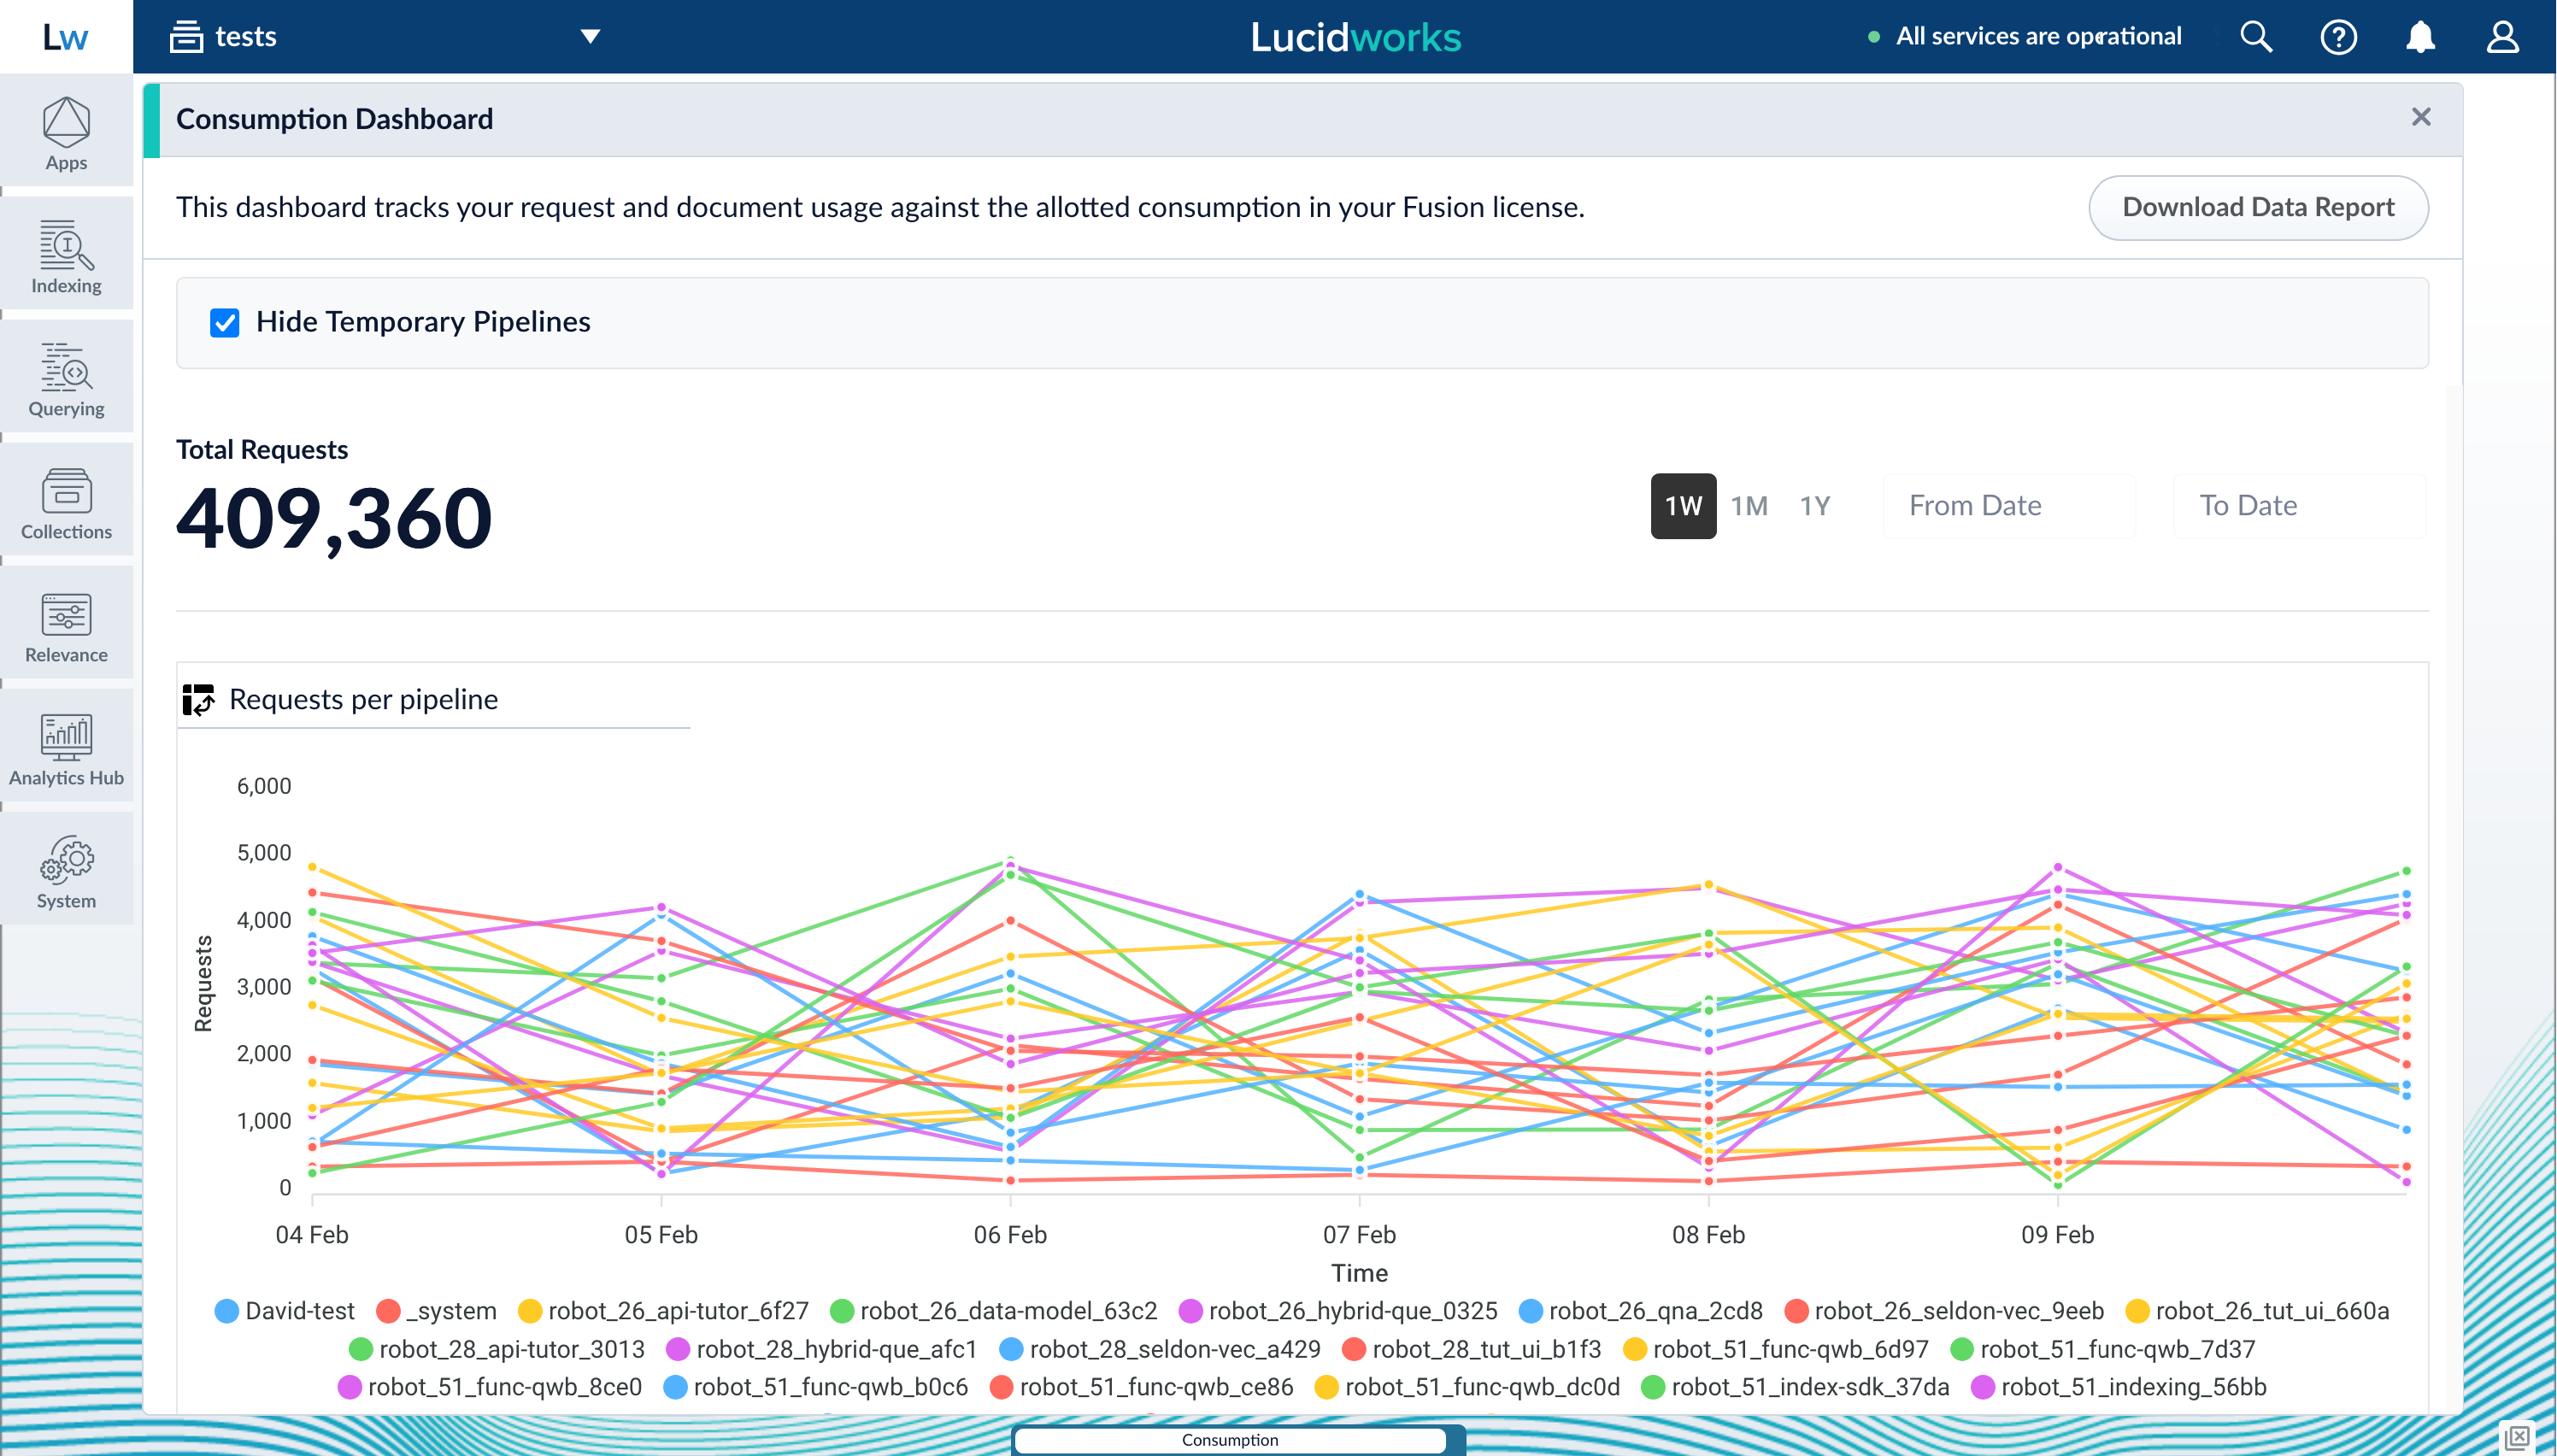Click the To Date field
The image size is (2557, 1456).
pyautogui.click(x=2299, y=506)
